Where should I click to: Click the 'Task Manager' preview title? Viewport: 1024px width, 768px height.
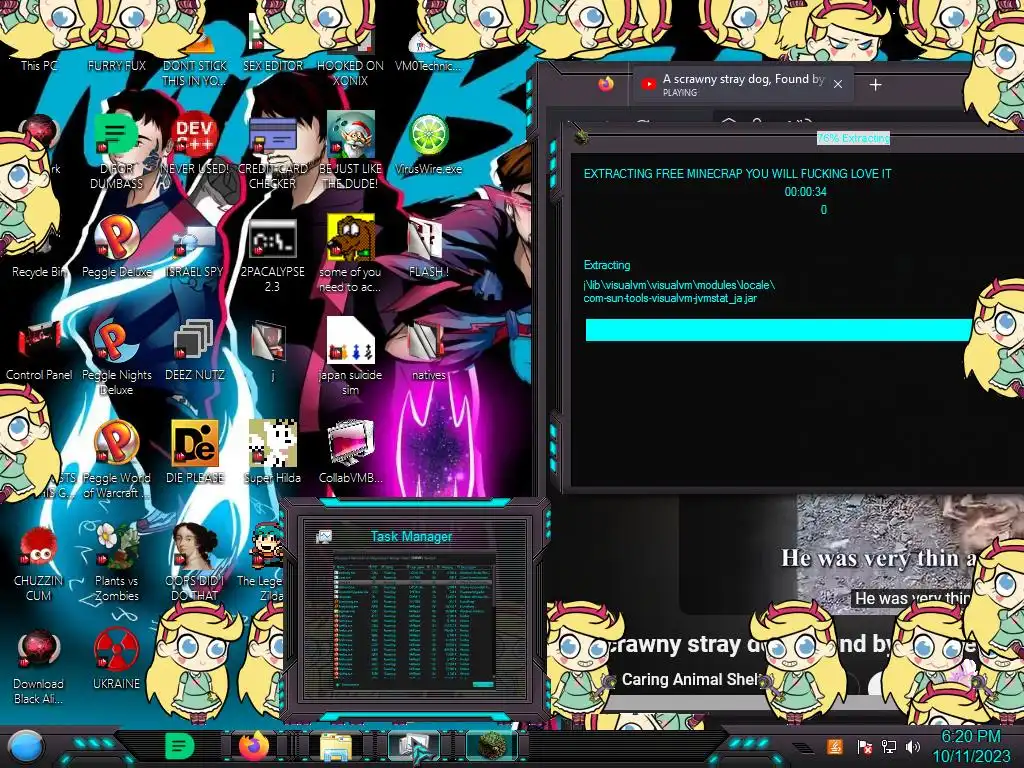pos(411,536)
